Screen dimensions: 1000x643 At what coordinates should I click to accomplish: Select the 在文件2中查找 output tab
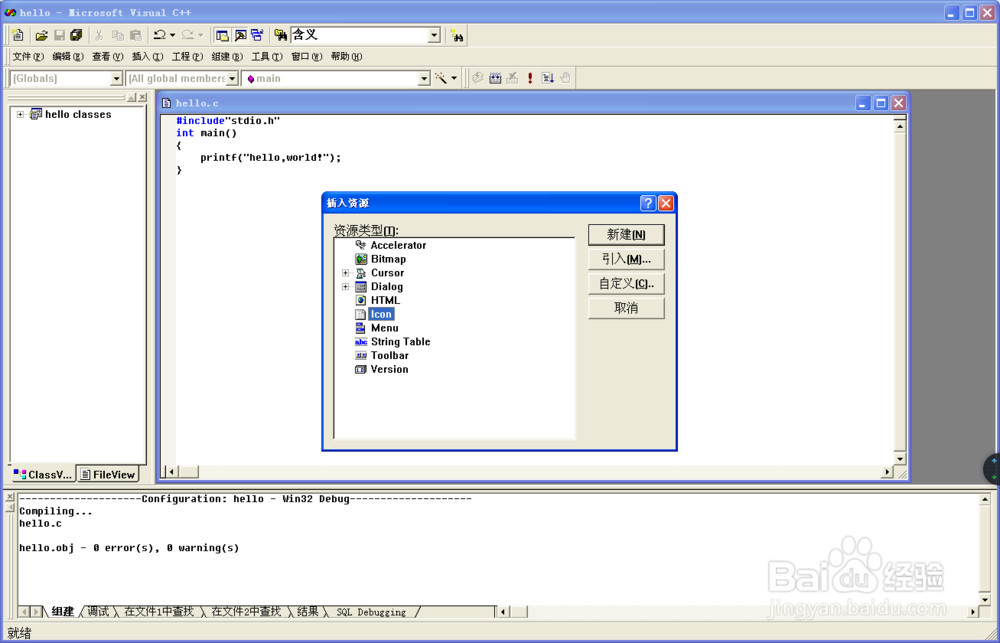click(246, 612)
